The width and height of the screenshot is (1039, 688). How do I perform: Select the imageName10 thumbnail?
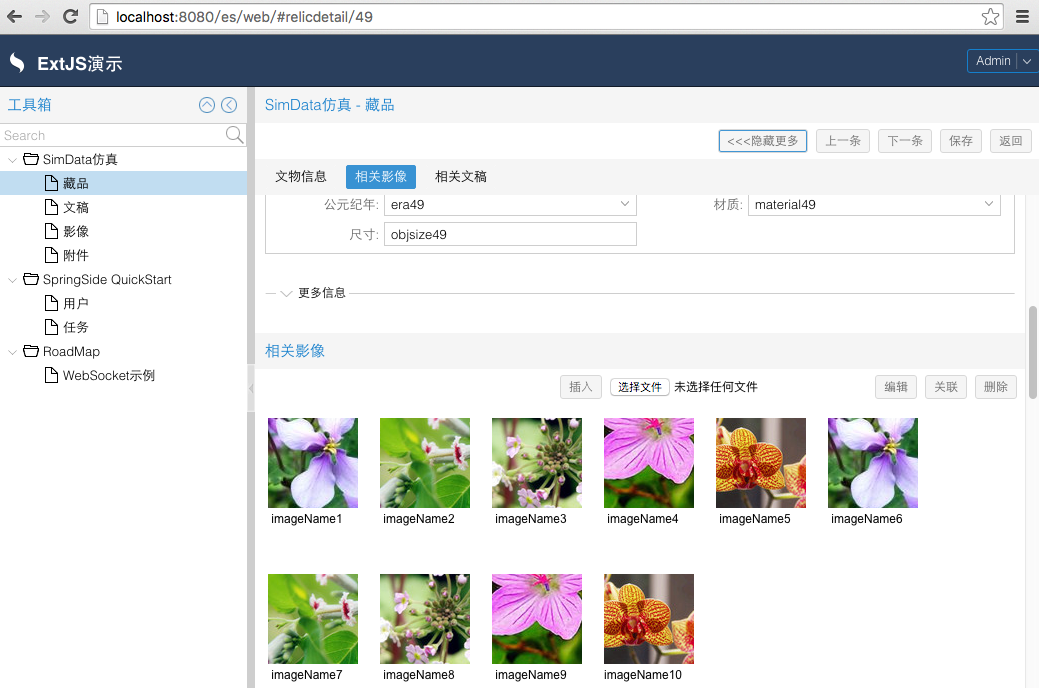[x=649, y=619]
